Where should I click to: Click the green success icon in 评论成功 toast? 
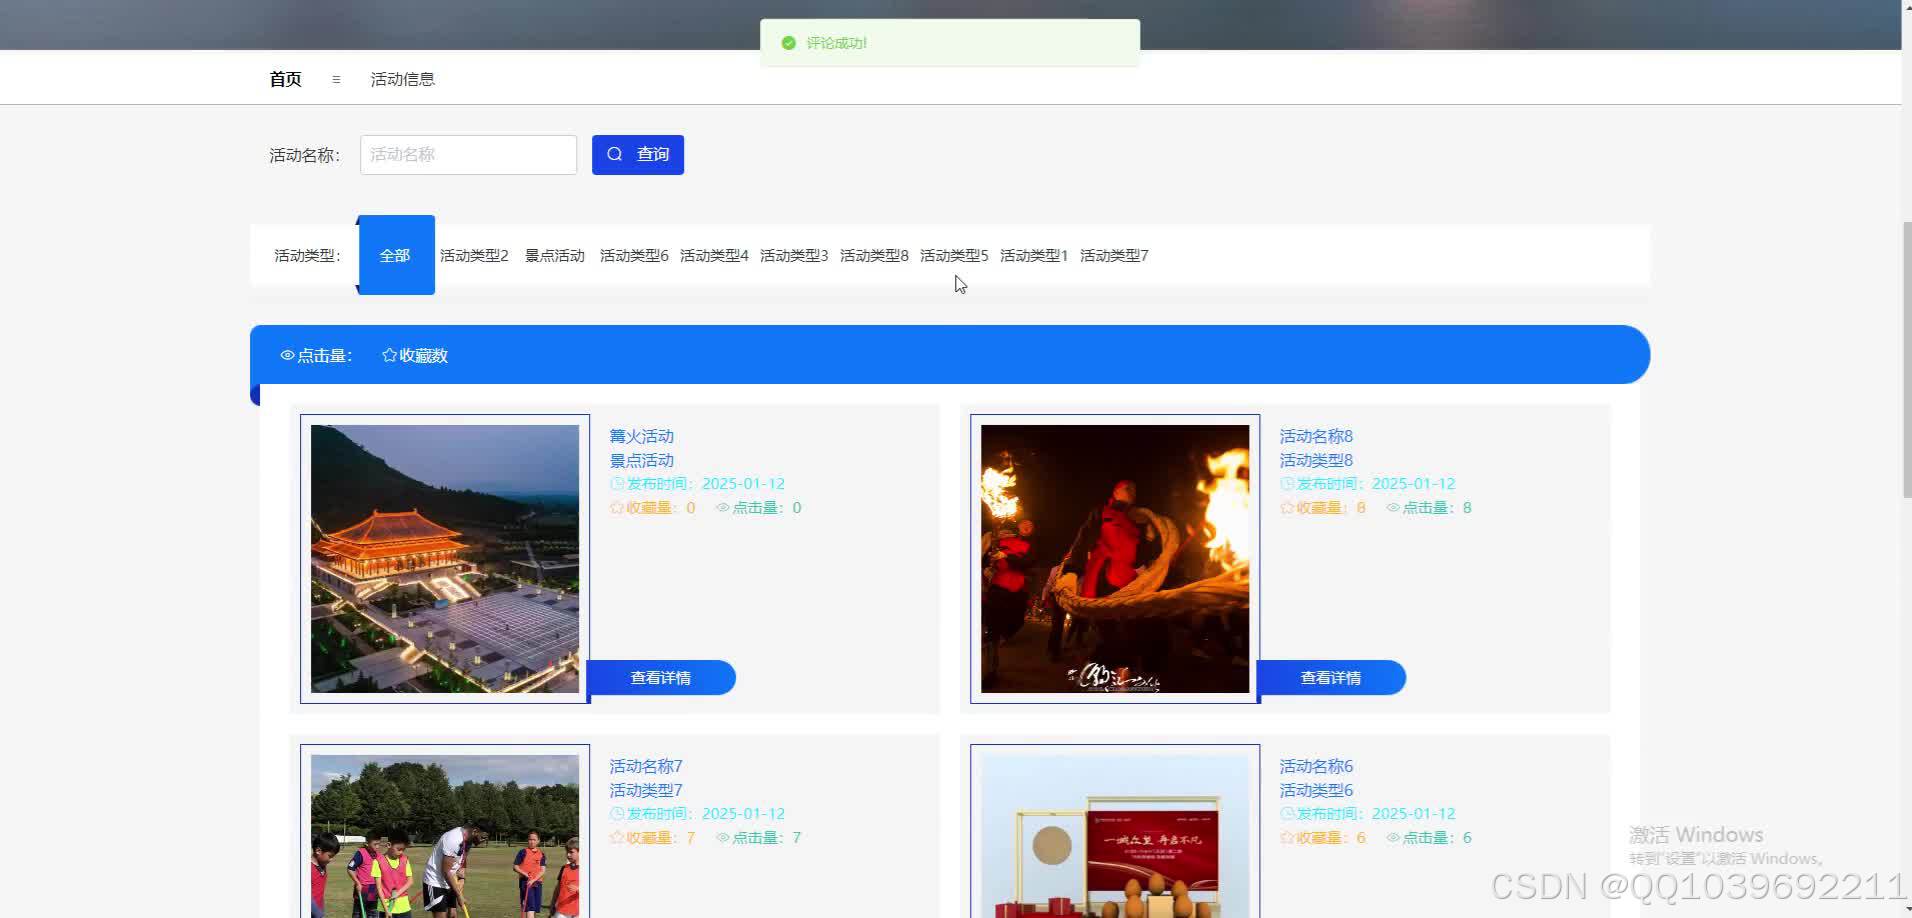tap(788, 43)
